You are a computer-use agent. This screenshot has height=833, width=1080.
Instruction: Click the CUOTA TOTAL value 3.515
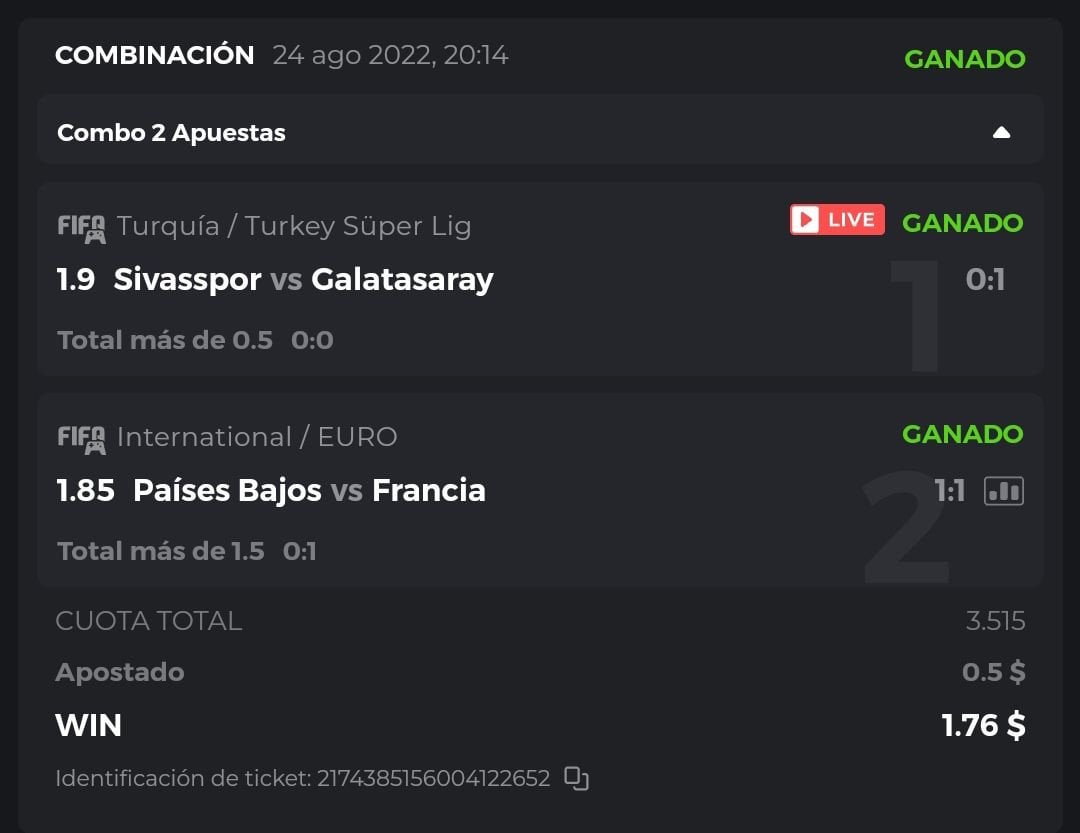pyautogui.click(x=995, y=621)
